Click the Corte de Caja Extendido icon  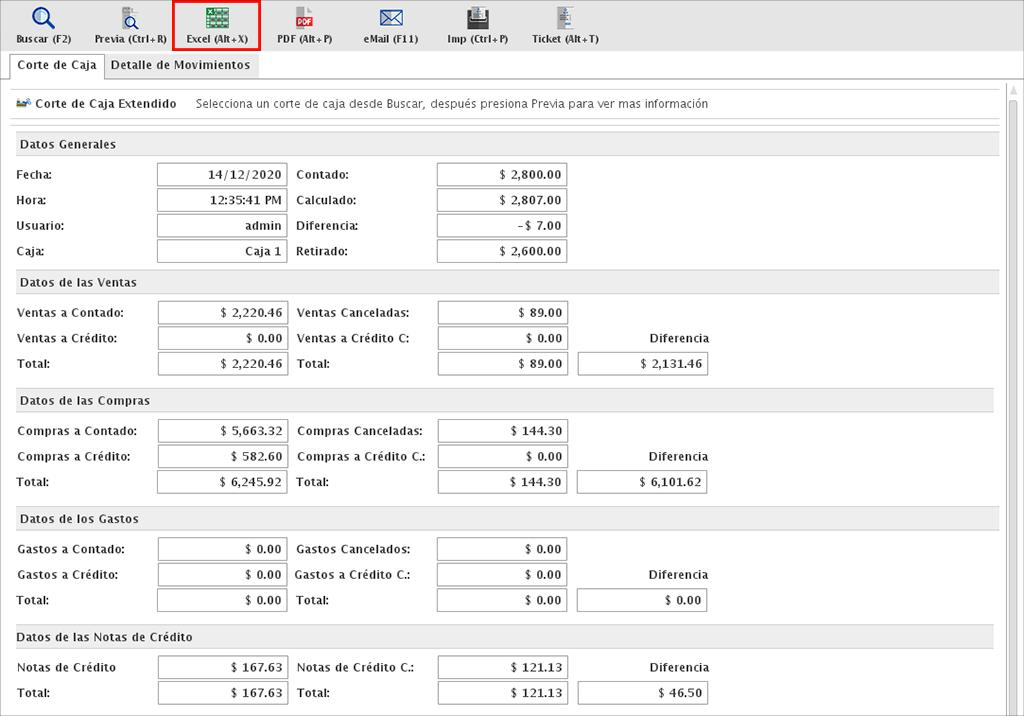pos(24,103)
